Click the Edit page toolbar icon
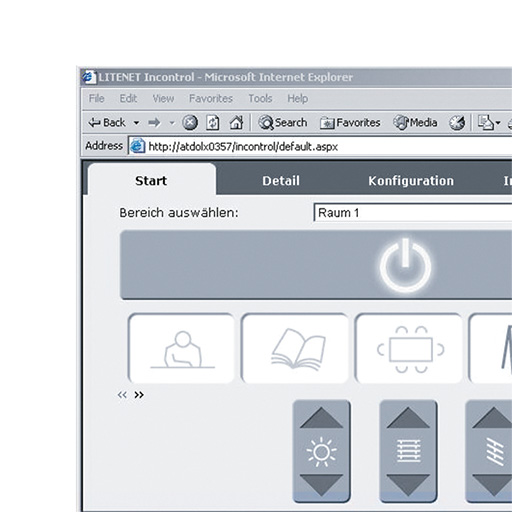Image resolution: width=512 pixels, height=512 pixels. (485, 123)
